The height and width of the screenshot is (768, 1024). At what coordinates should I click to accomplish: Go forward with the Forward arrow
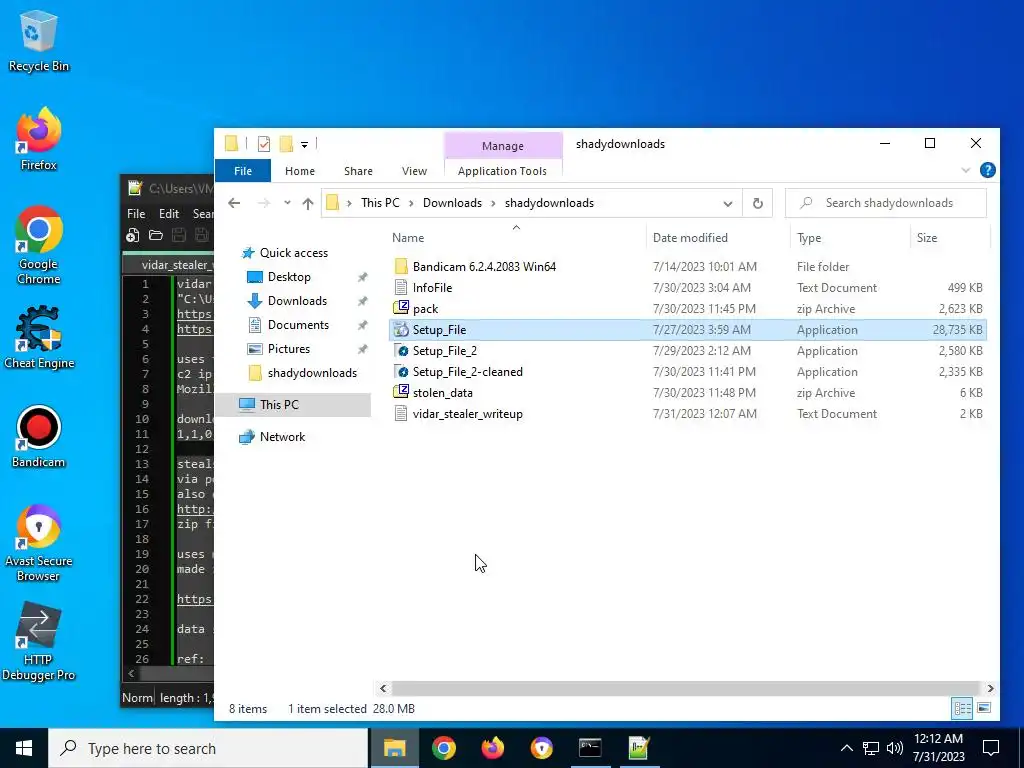coord(264,203)
